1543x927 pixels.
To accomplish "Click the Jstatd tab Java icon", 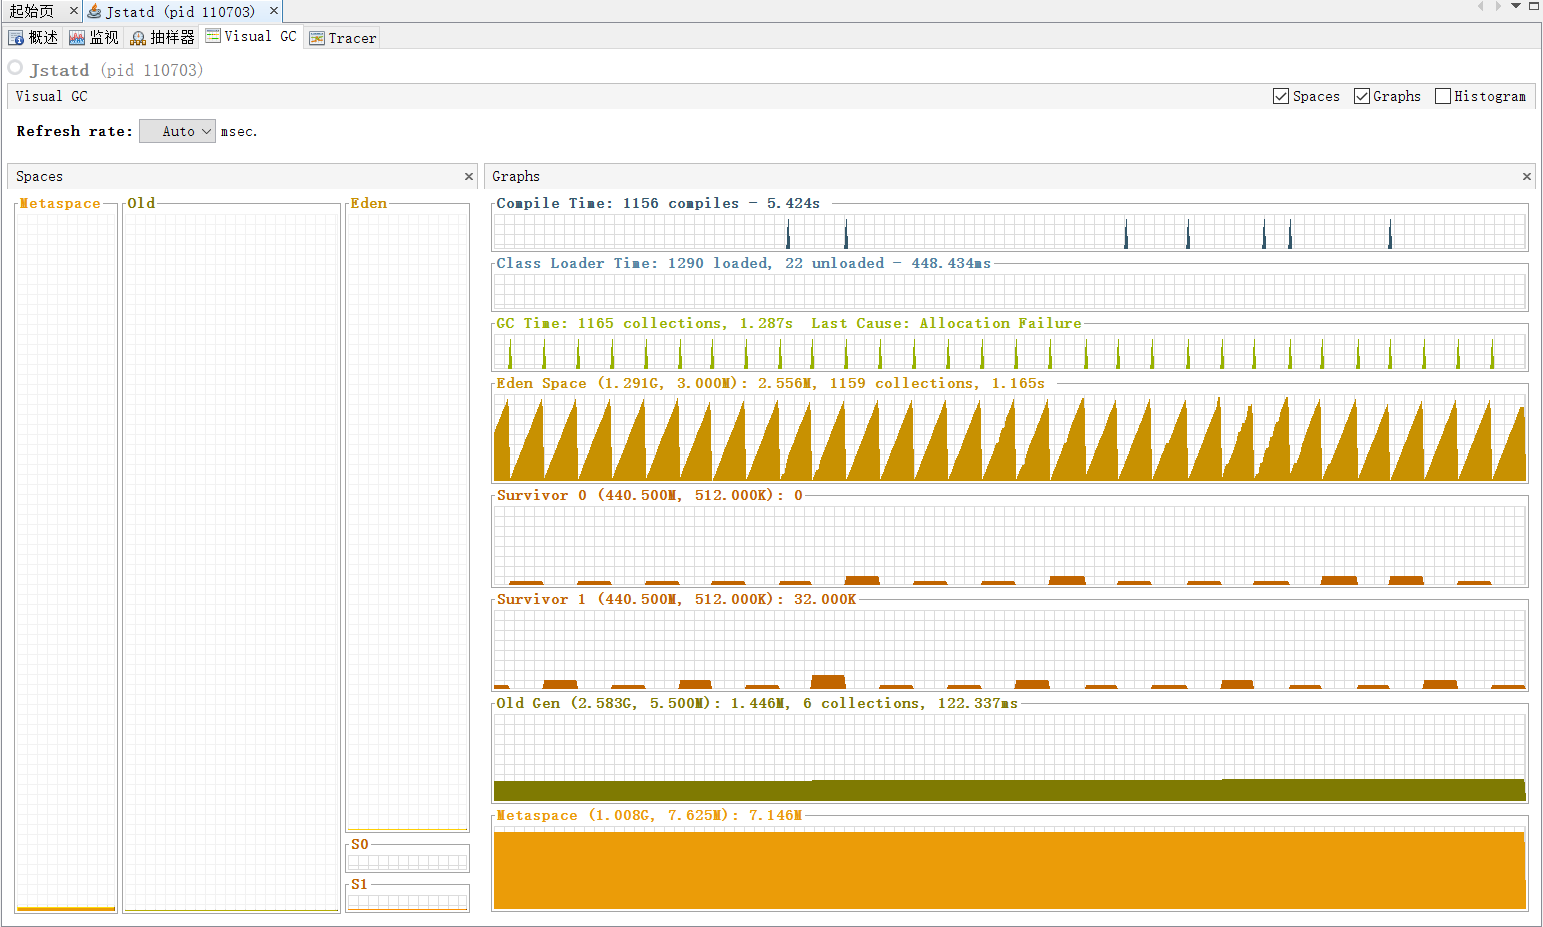I will coord(94,11).
